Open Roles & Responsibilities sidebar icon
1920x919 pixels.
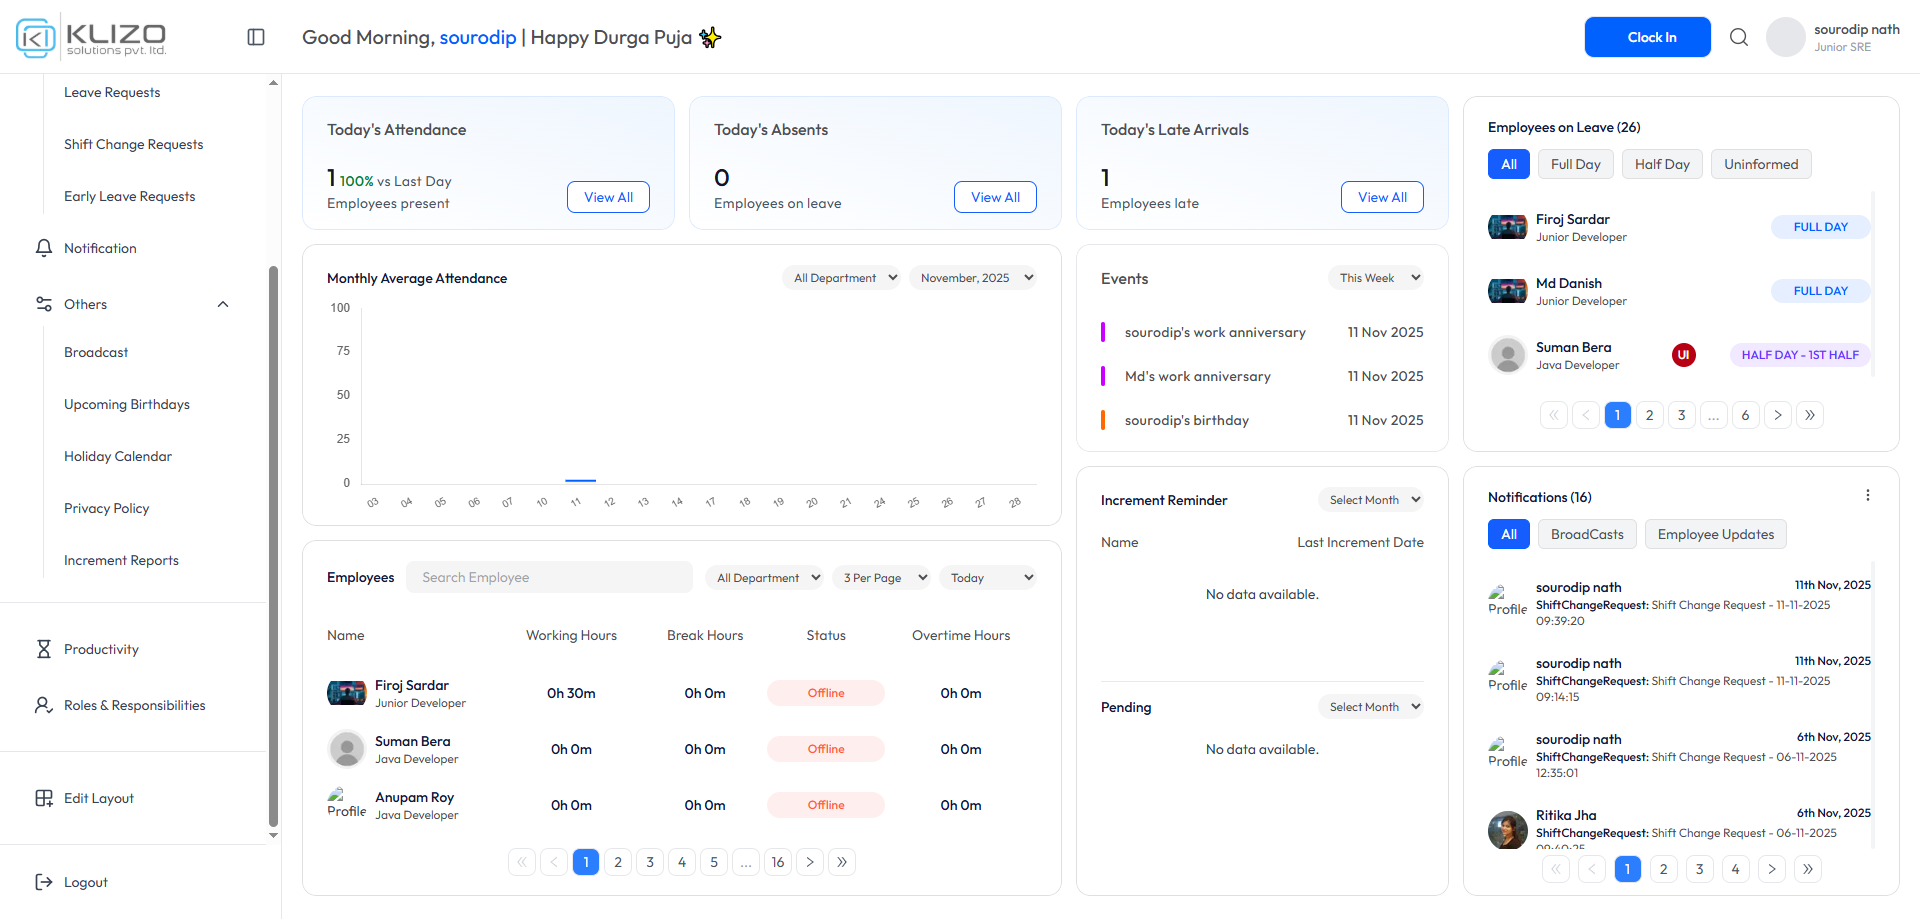[x=44, y=705]
